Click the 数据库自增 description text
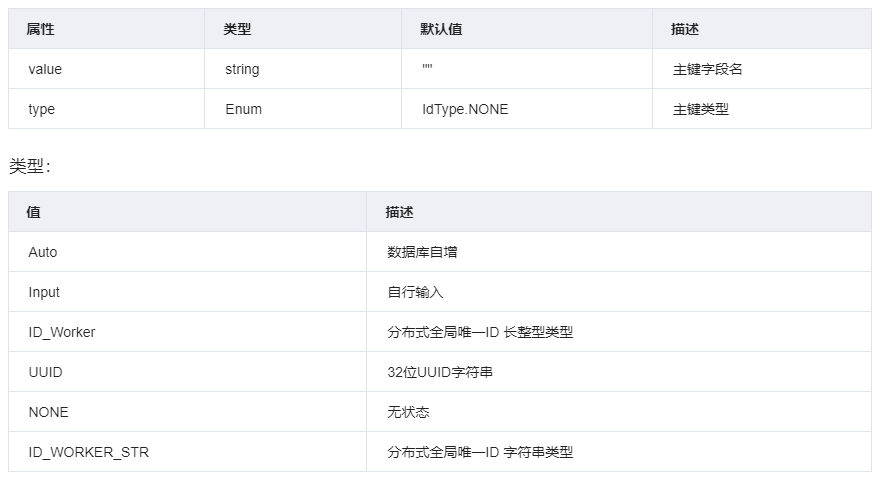The width and height of the screenshot is (882, 482). point(422,252)
